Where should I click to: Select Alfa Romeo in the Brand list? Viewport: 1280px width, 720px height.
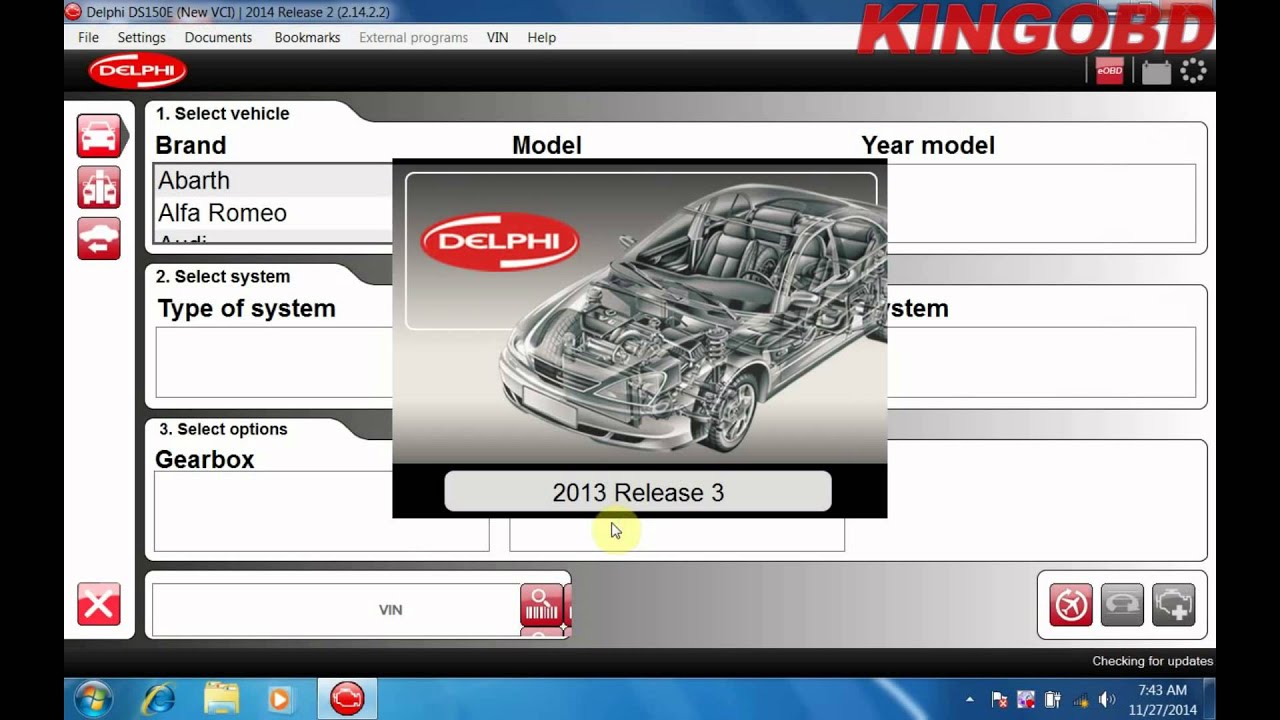pyautogui.click(x=273, y=213)
